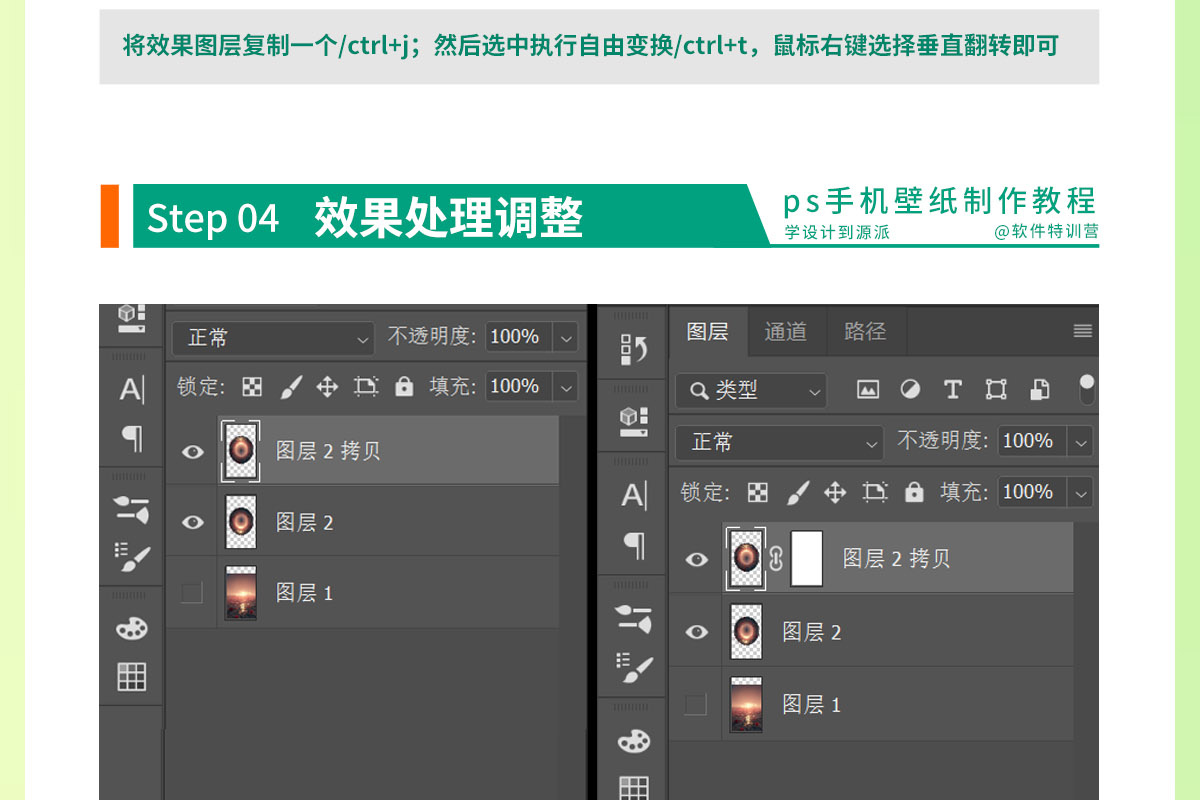The width and height of the screenshot is (1200, 800).
Task: Filter layers by type (T) icon
Action: (x=952, y=390)
